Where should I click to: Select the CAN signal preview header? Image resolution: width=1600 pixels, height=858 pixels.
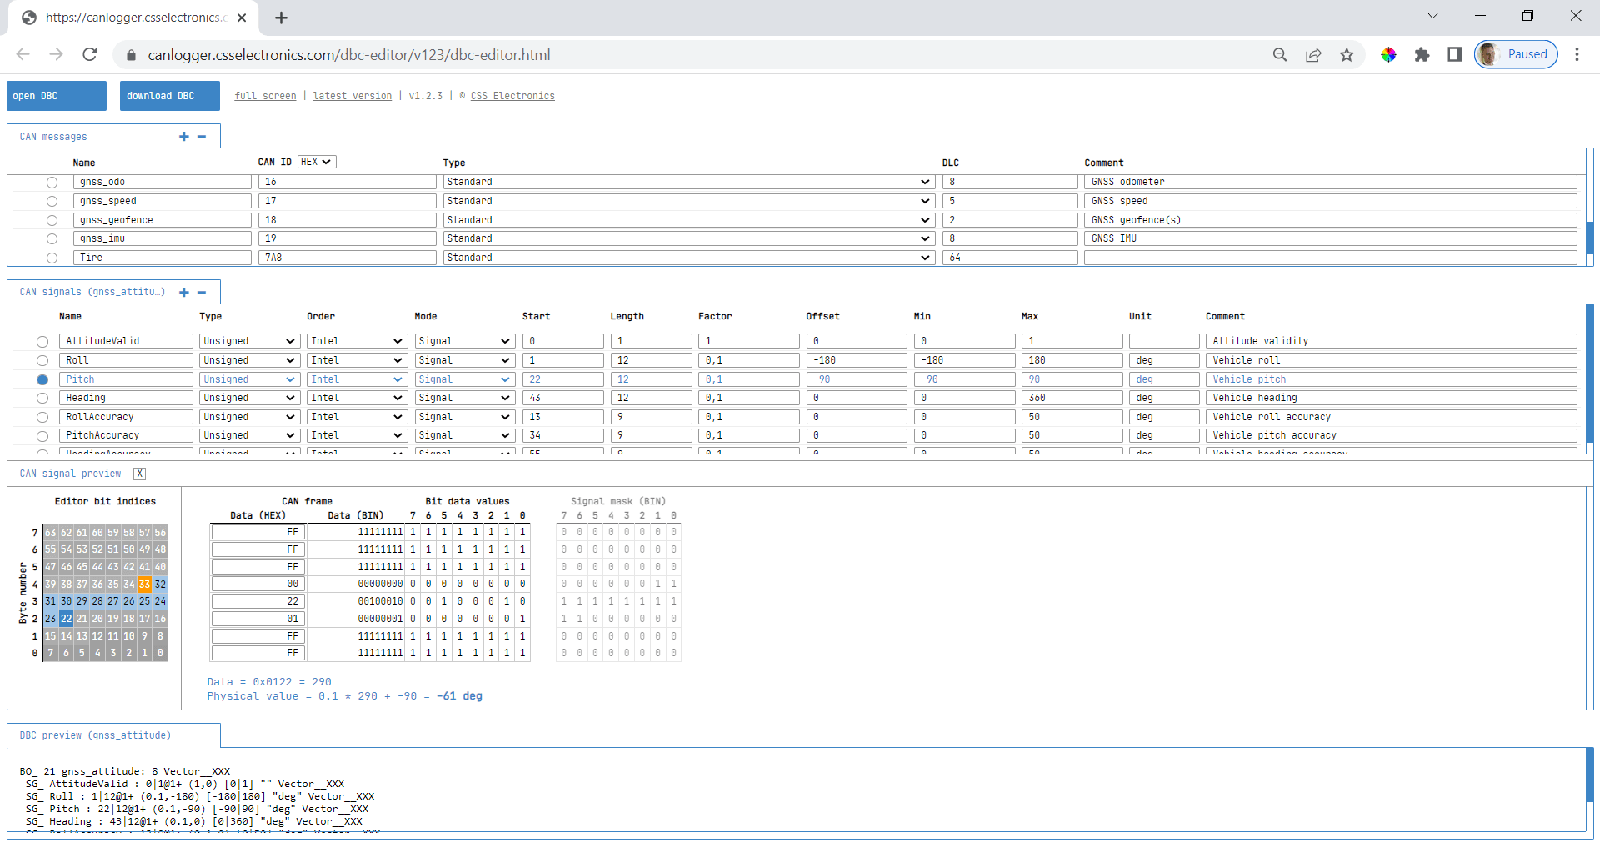[x=70, y=474]
